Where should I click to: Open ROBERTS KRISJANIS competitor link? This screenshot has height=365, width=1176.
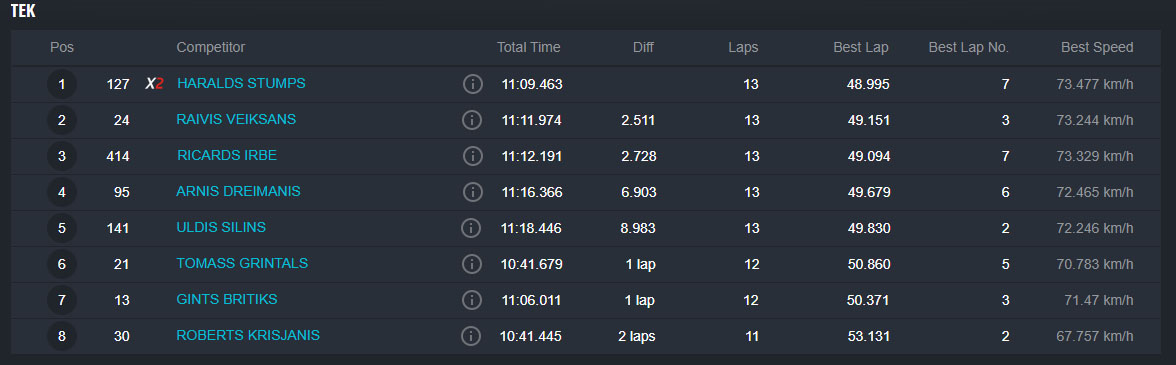248,335
